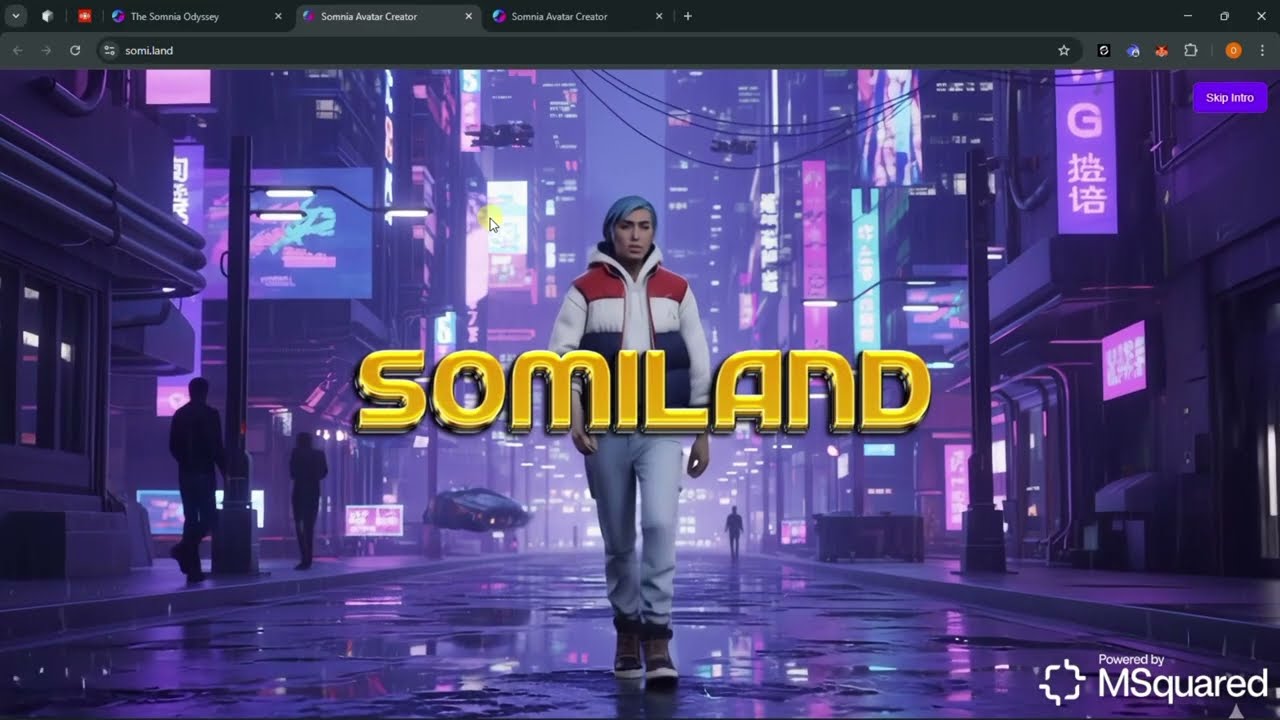The height and width of the screenshot is (720, 1280).
Task: Open the blue wallet extension icon
Action: coord(1133,50)
